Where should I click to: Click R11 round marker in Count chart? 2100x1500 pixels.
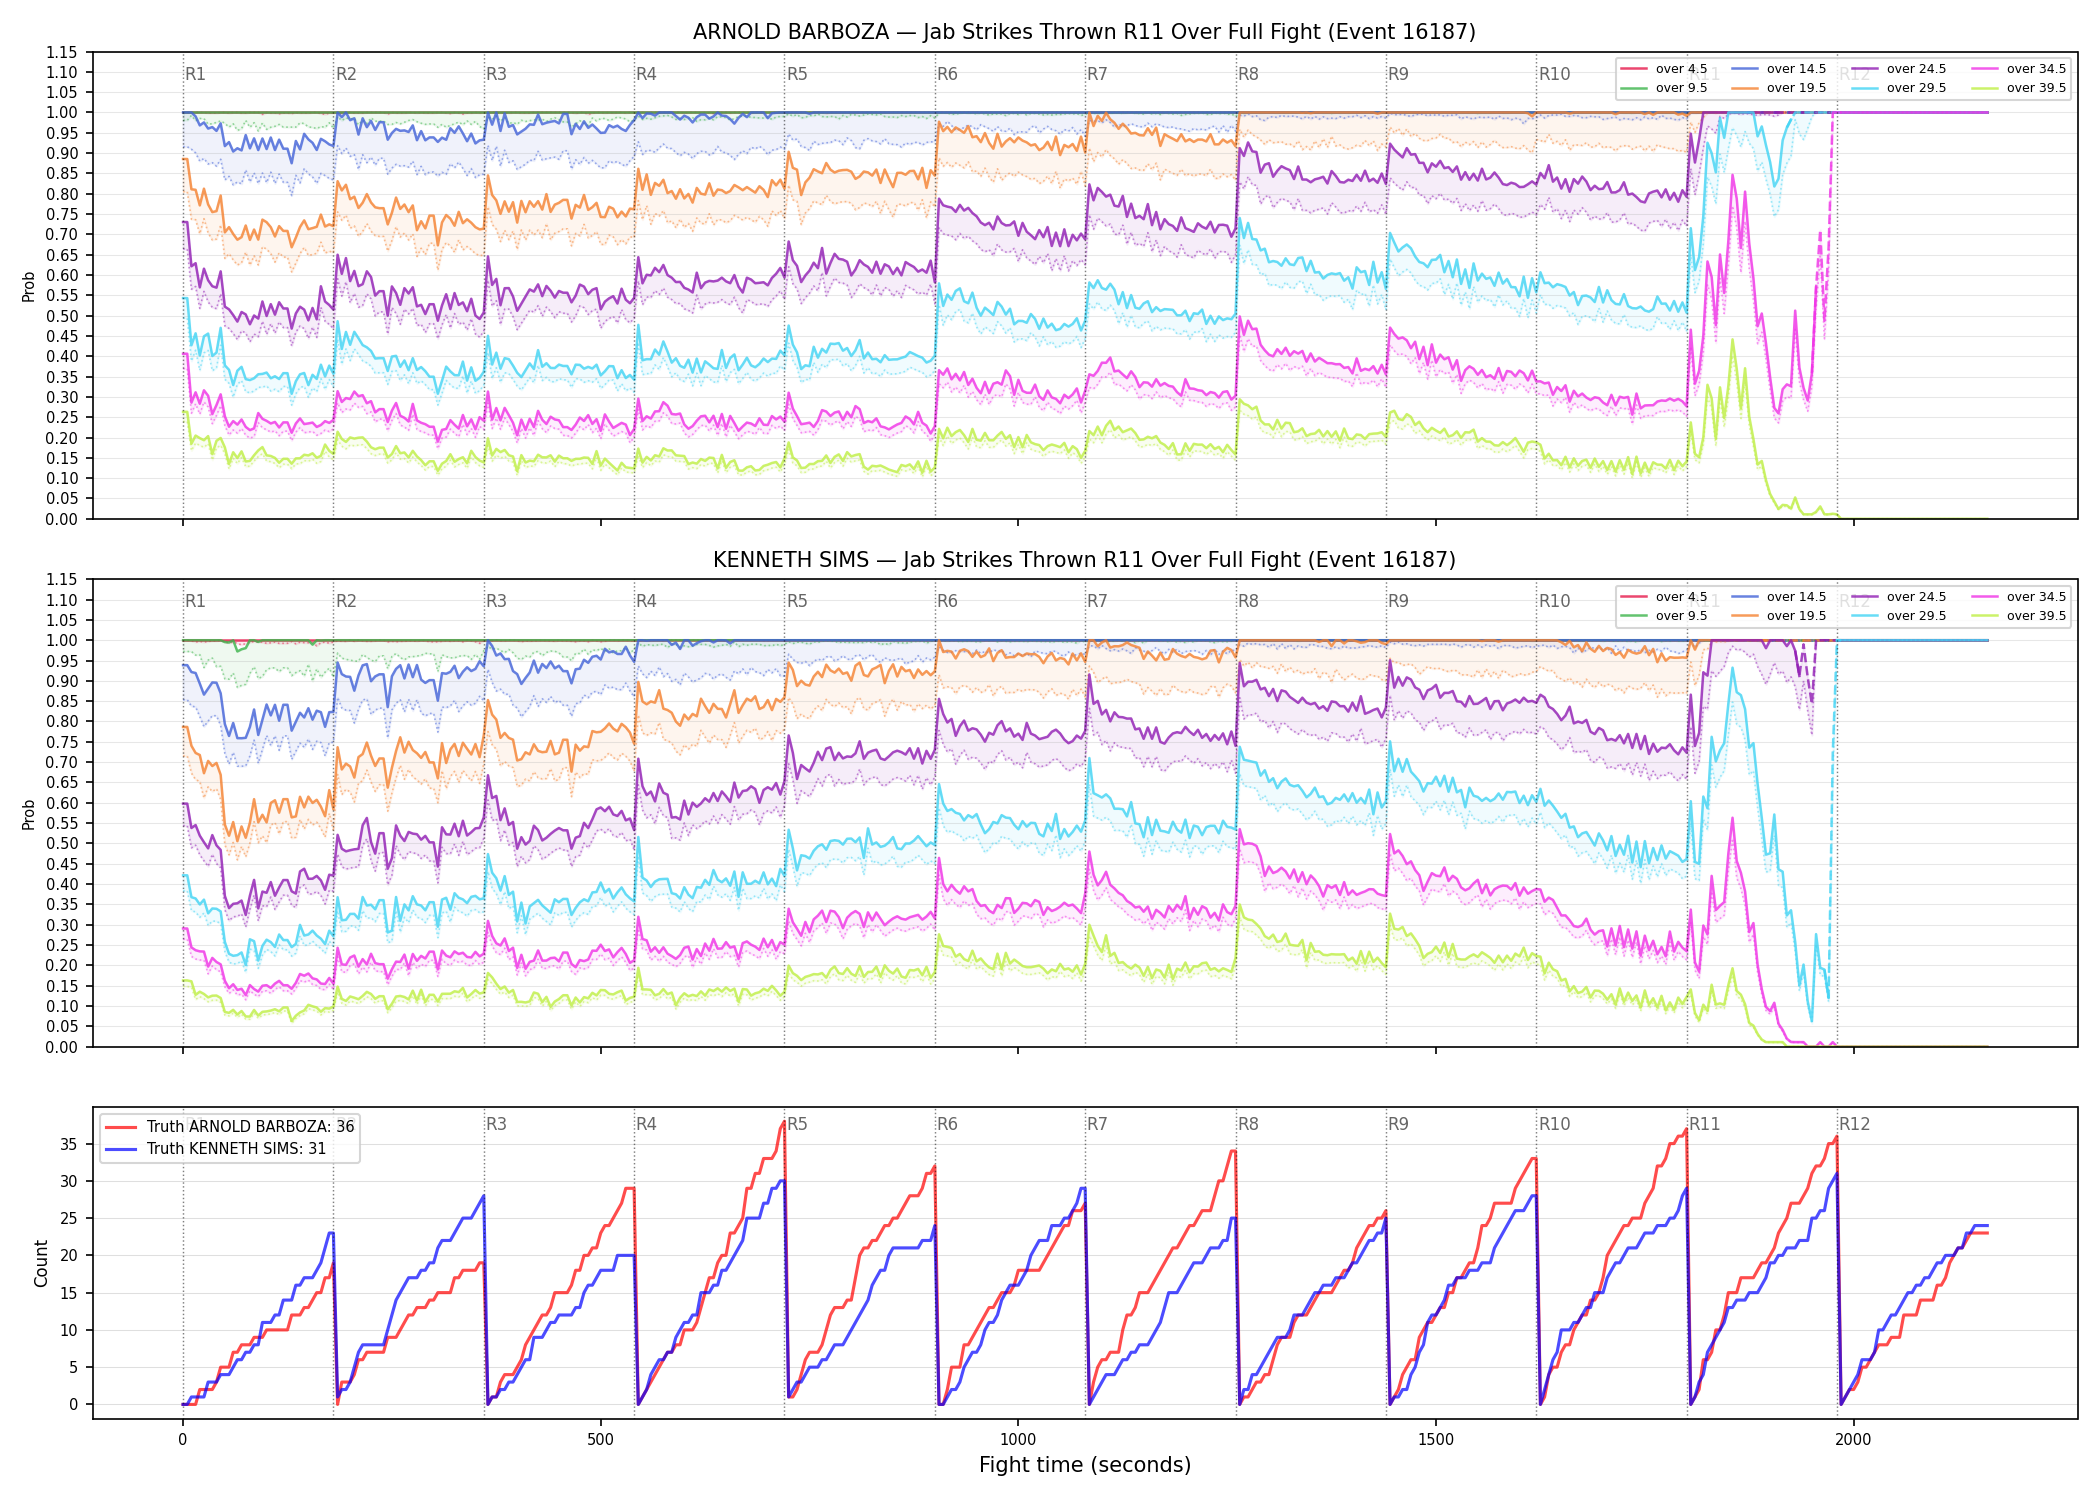(1705, 1124)
